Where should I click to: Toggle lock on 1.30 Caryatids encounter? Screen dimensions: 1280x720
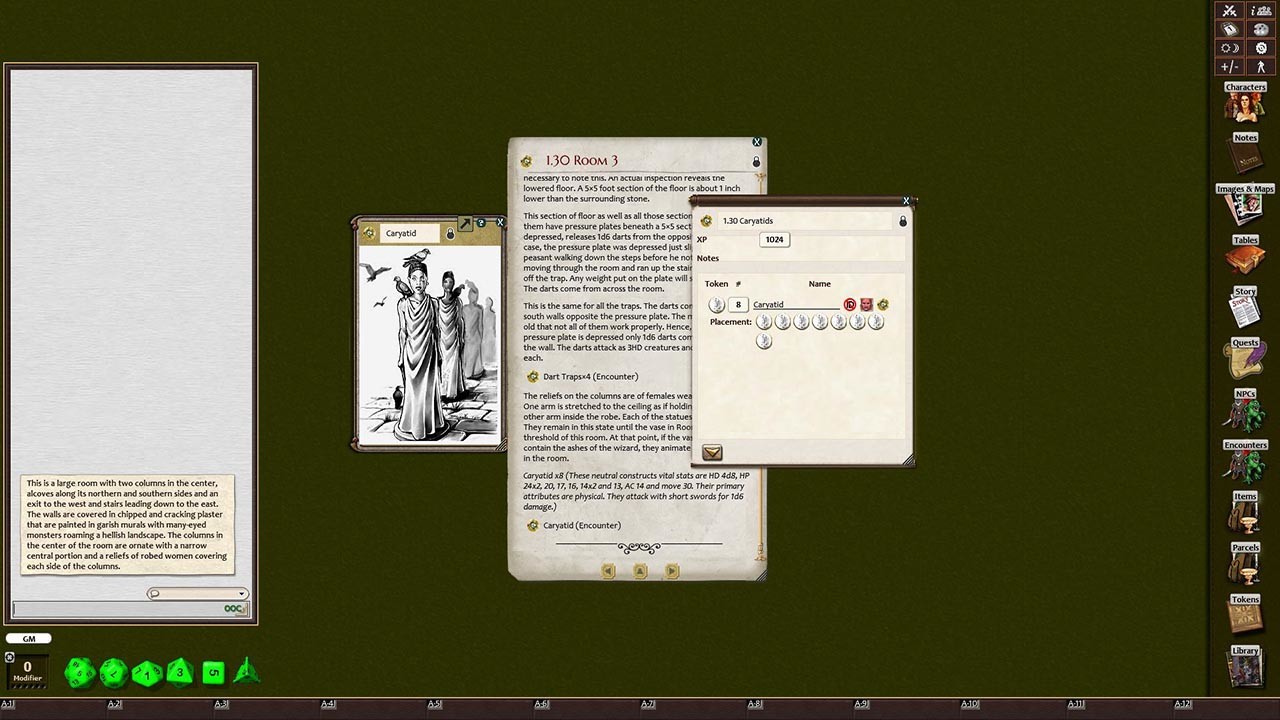pos(903,221)
